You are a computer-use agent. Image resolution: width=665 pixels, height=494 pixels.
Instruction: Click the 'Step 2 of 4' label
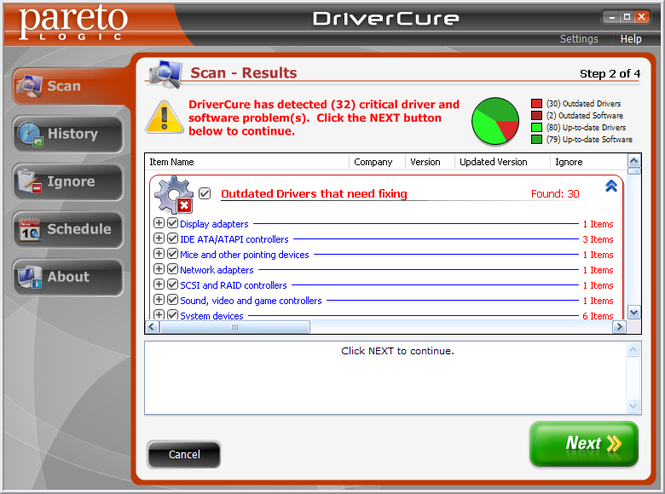610,74
